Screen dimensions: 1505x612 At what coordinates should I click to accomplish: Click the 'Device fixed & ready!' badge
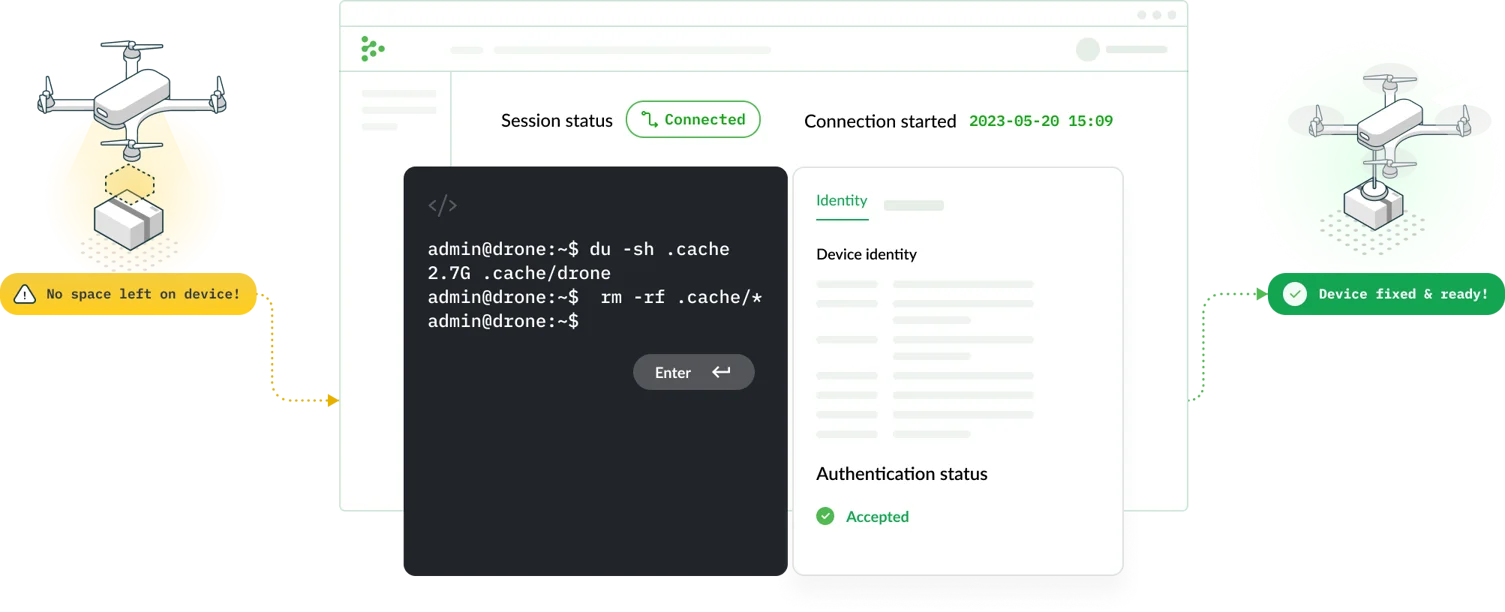click(x=1386, y=294)
